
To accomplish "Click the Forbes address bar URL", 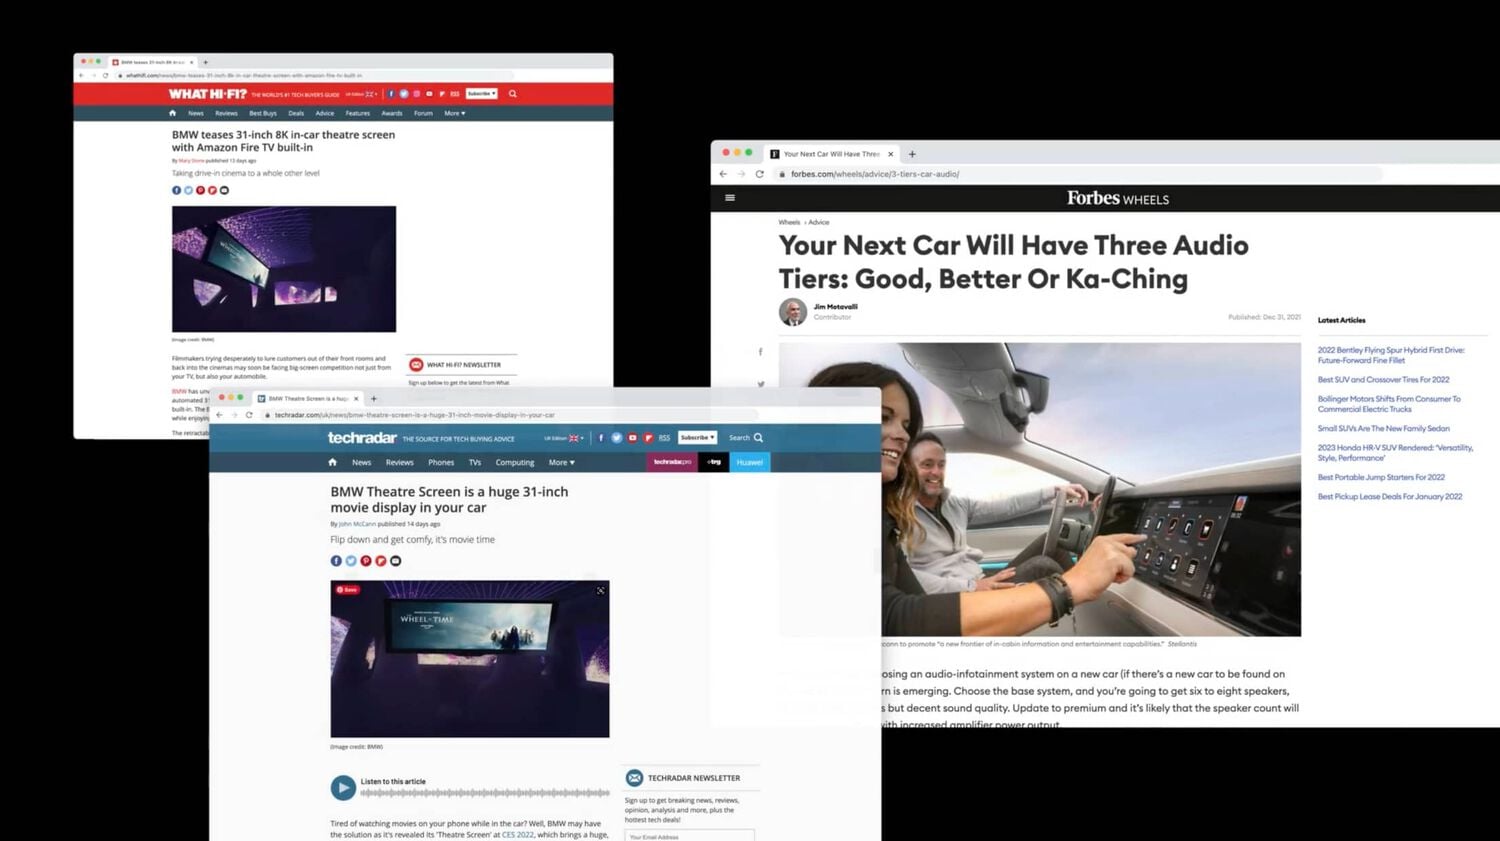I will 875,174.
